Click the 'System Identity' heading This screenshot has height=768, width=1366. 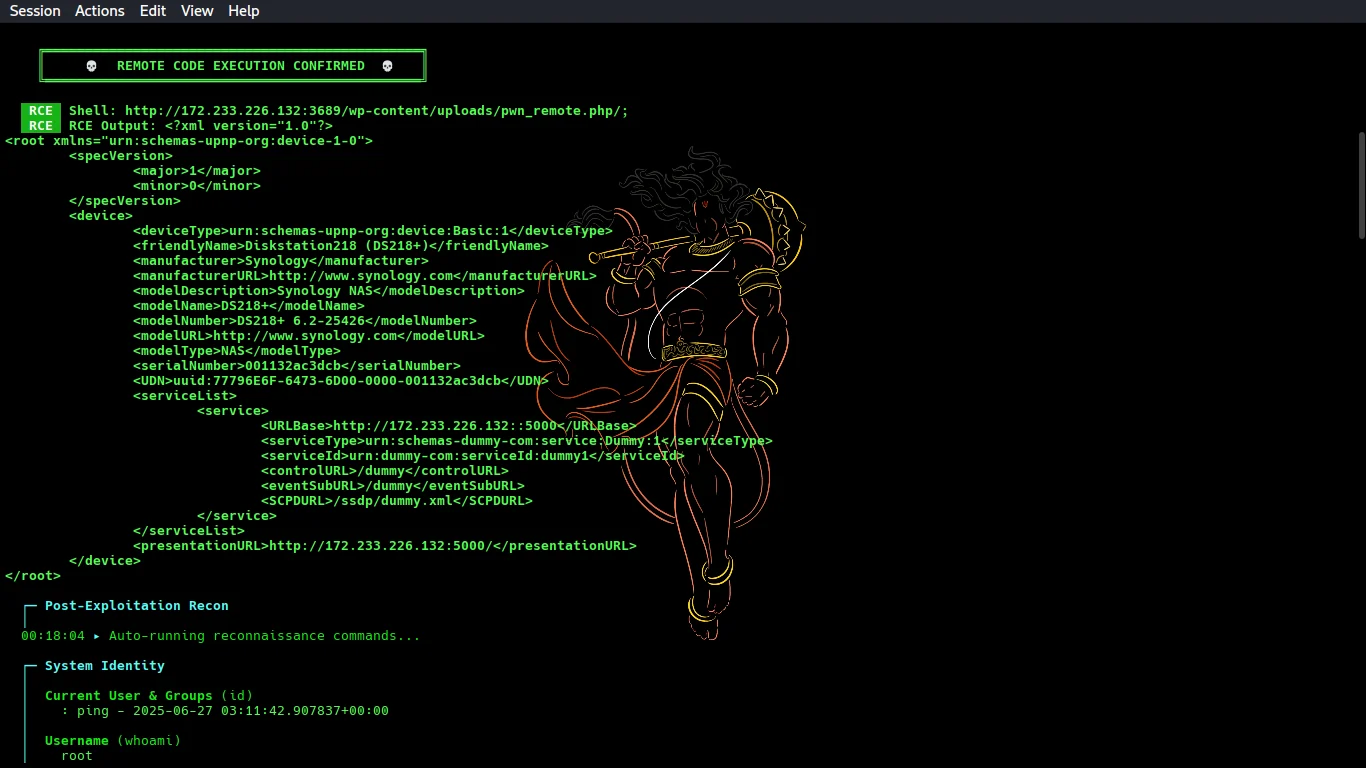[105, 666]
